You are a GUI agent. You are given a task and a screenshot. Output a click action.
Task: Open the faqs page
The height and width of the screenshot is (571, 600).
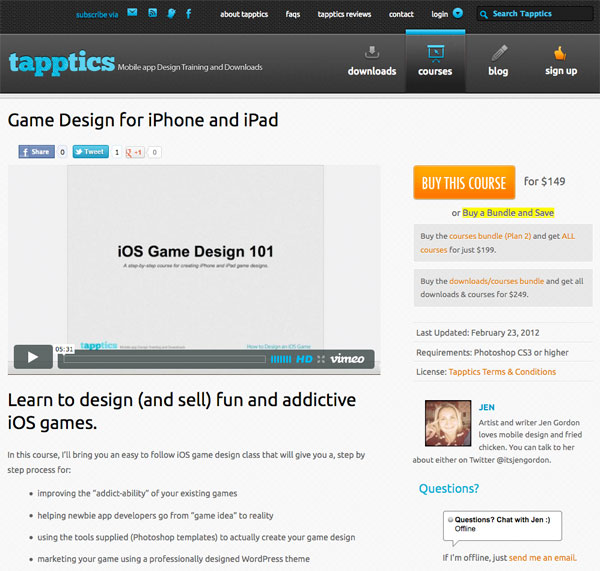(293, 15)
